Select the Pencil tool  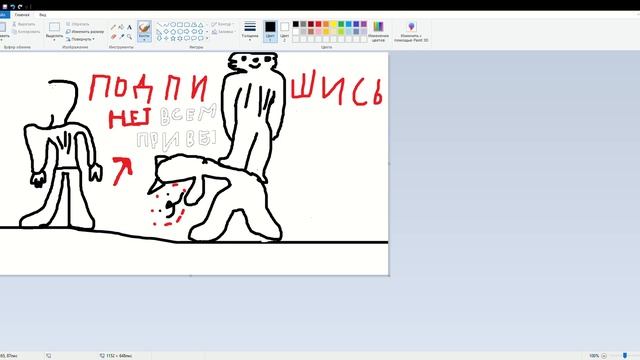click(x=113, y=27)
